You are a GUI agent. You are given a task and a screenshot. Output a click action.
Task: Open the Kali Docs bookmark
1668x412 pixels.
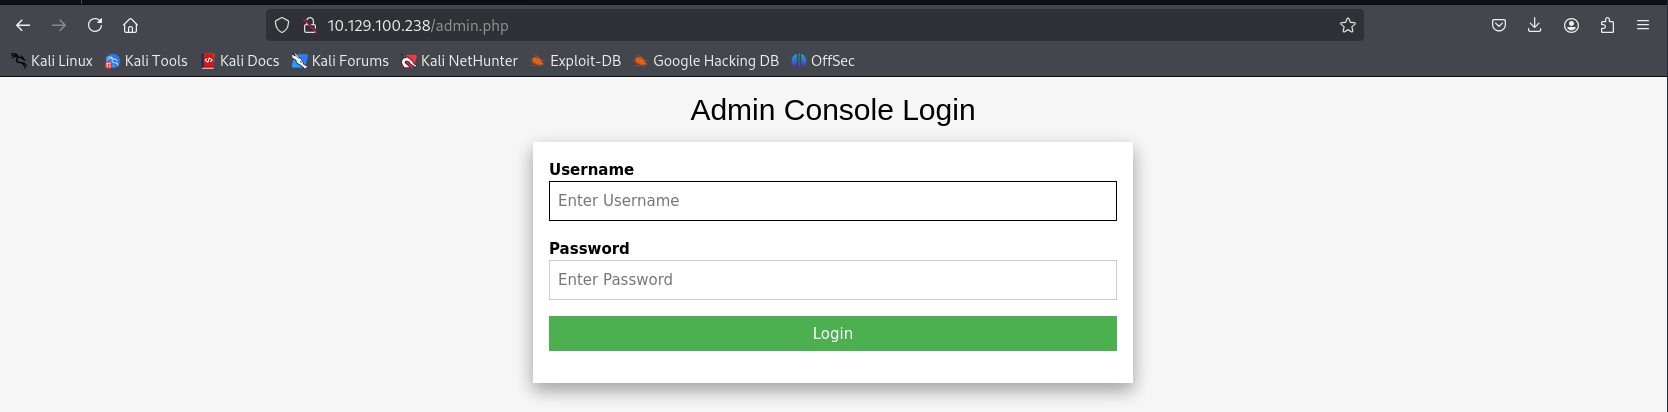click(240, 61)
